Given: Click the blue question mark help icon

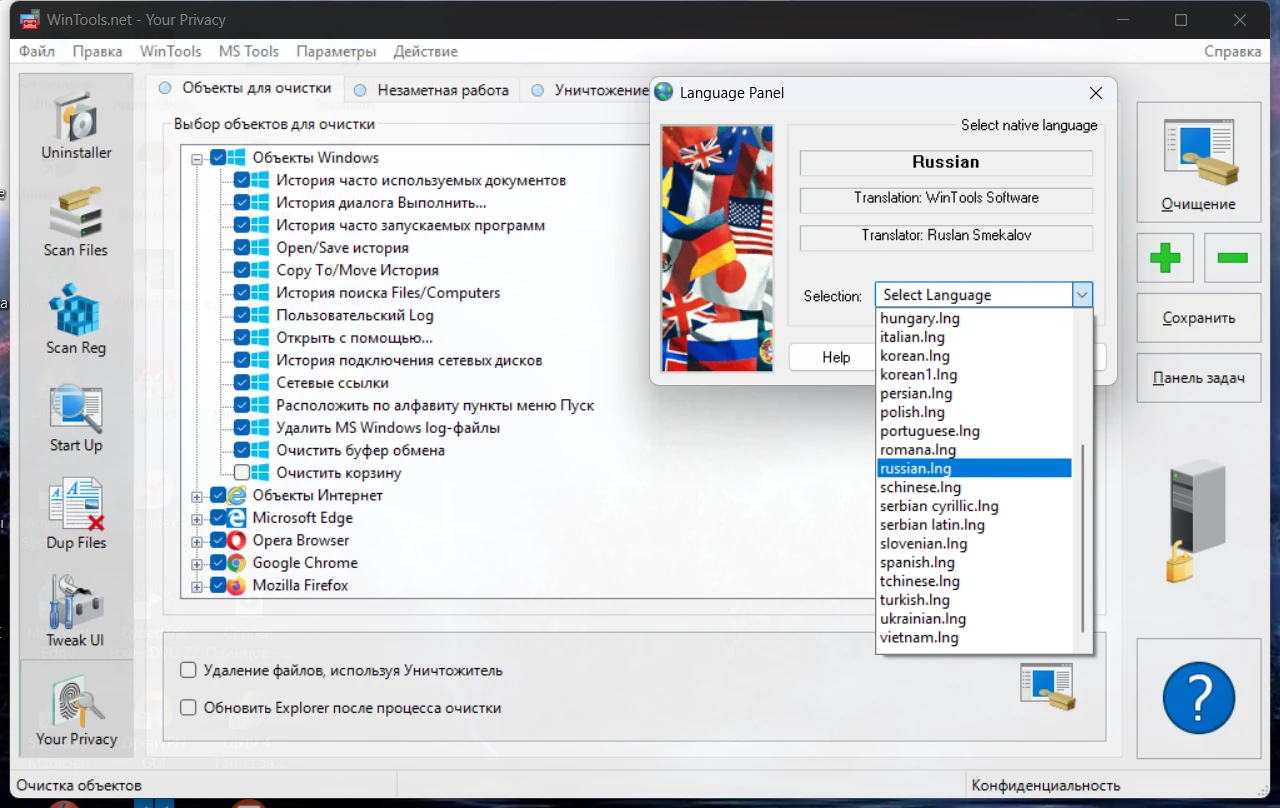Looking at the screenshot, I should pyautogui.click(x=1199, y=697).
